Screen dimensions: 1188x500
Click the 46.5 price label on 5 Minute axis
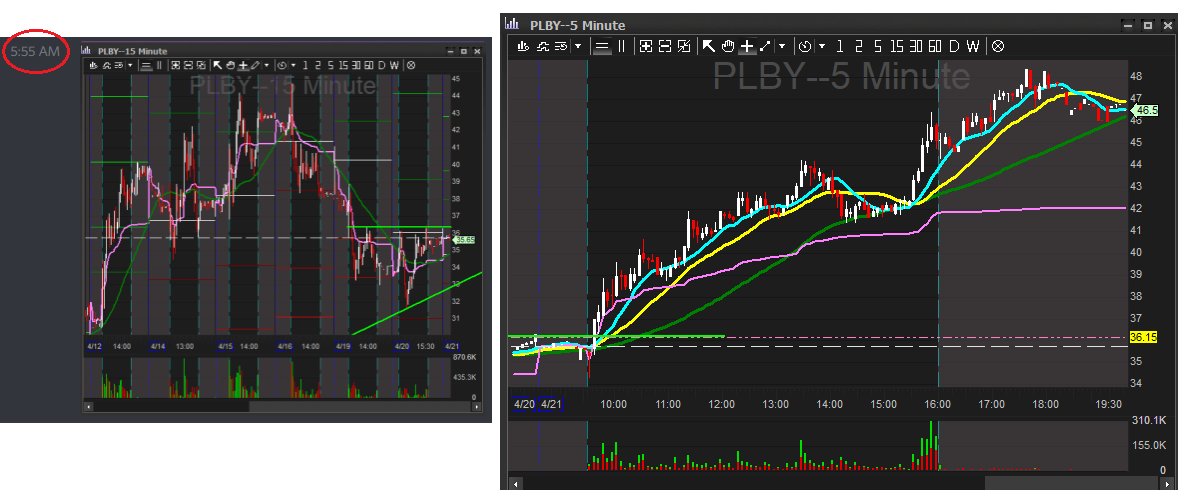(x=1146, y=111)
